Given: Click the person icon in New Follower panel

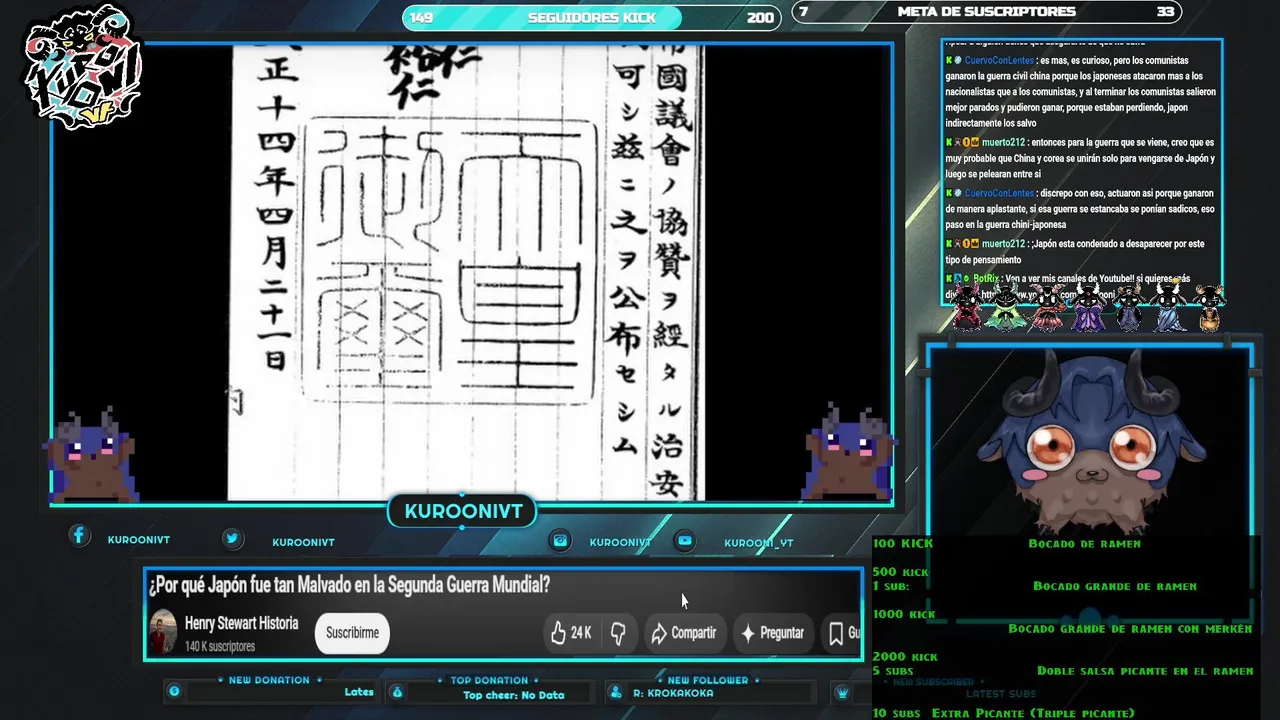Looking at the screenshot, I should coord(614,692).
